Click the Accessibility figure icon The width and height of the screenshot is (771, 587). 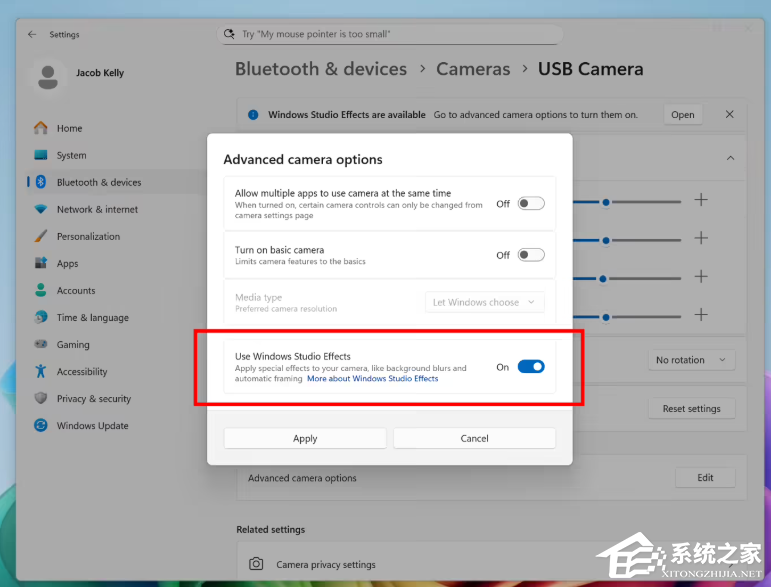click(41, 371)
